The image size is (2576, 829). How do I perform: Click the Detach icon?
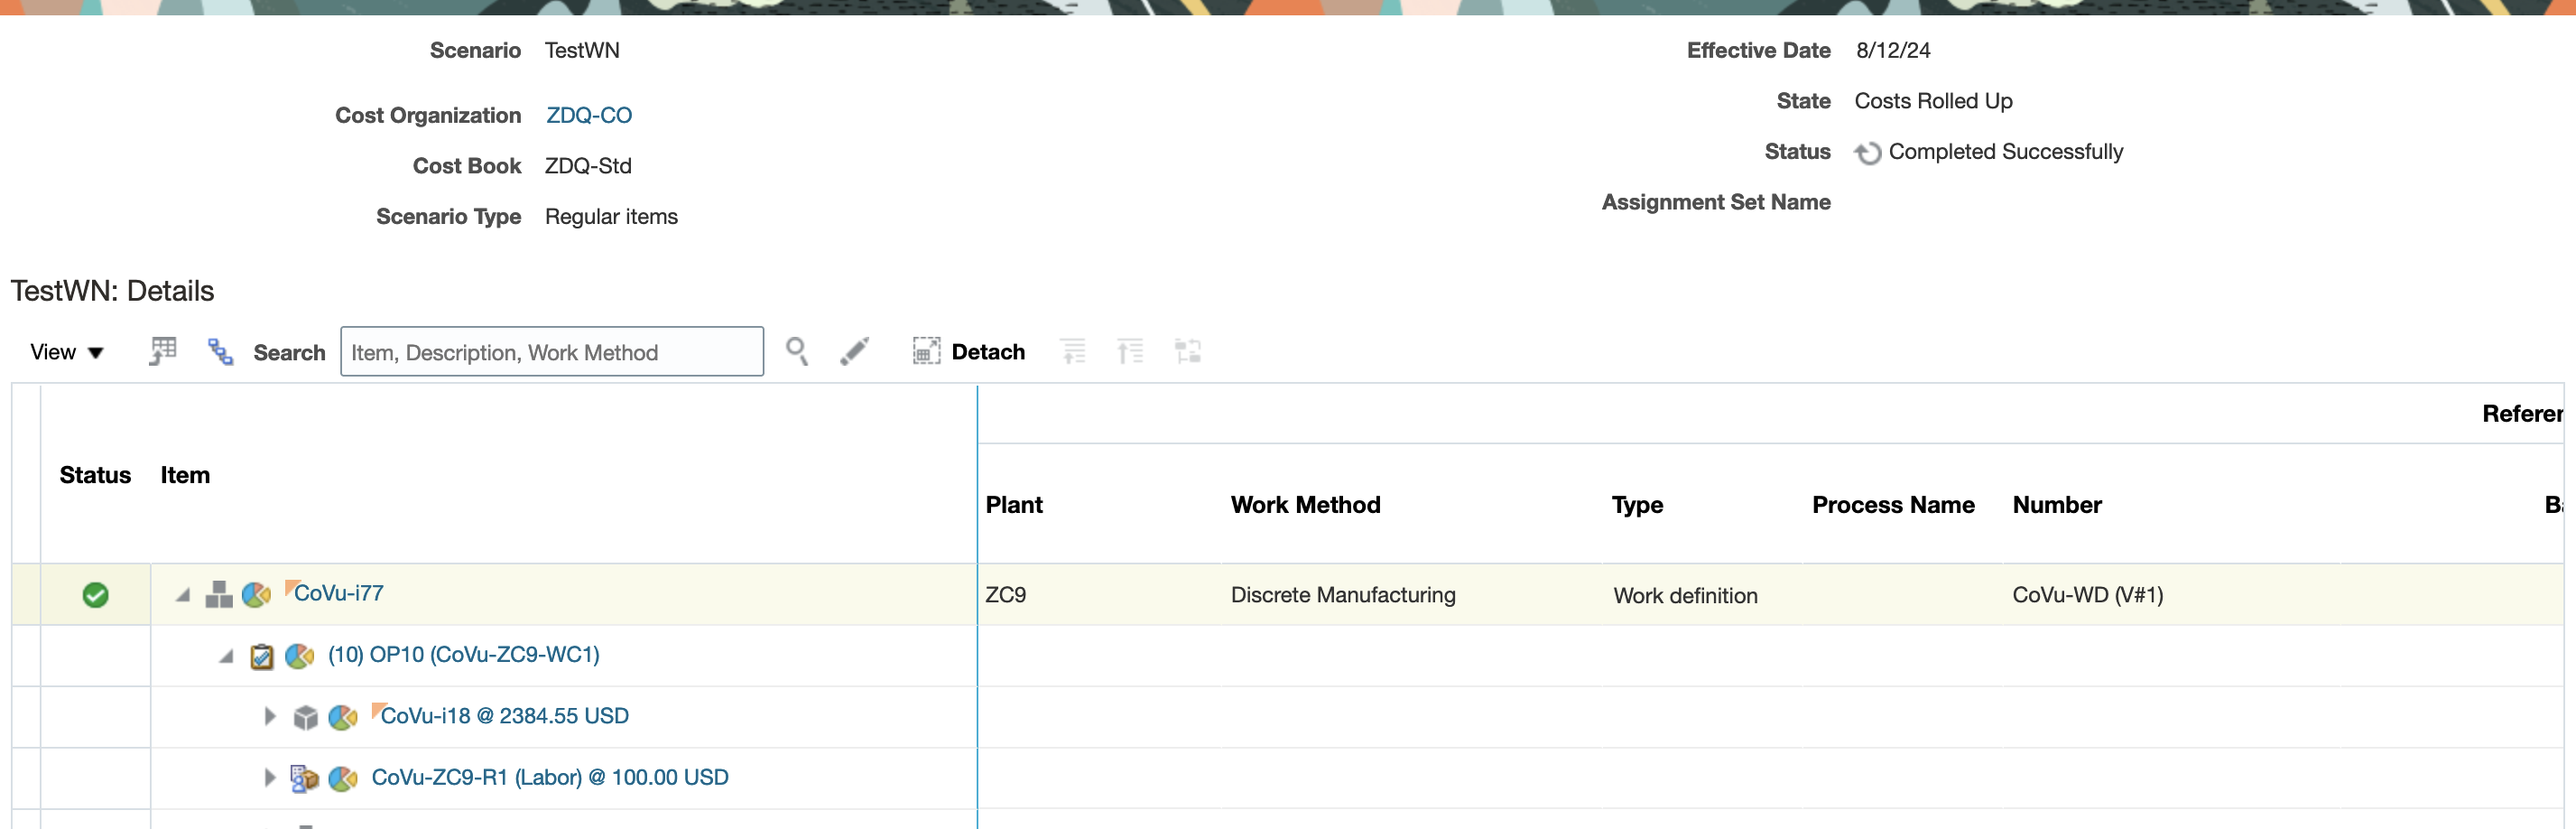pyautogui.click(x=926, y=351)
